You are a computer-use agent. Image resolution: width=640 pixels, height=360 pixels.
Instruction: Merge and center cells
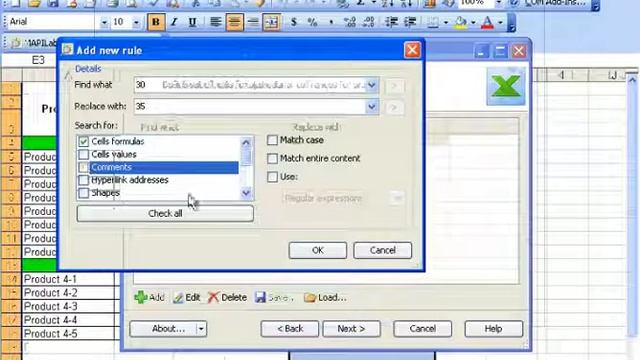pos(271,22)
